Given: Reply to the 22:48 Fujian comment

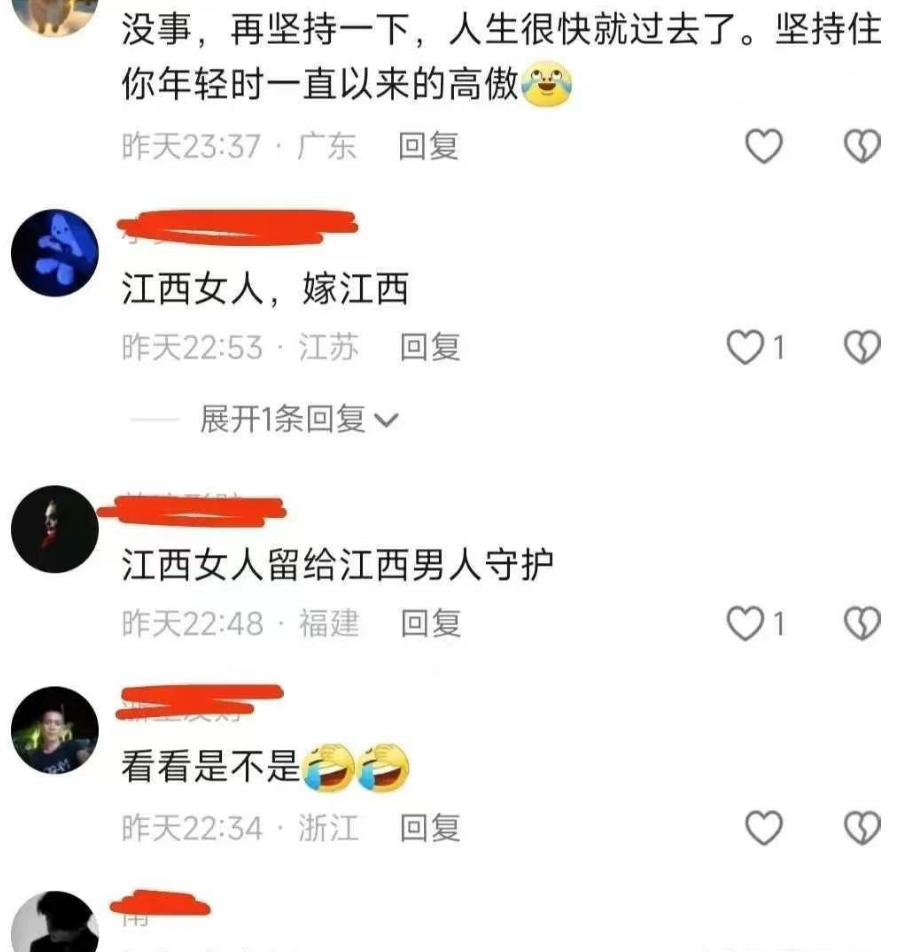Looking at the screenshot, I should 431,624.
